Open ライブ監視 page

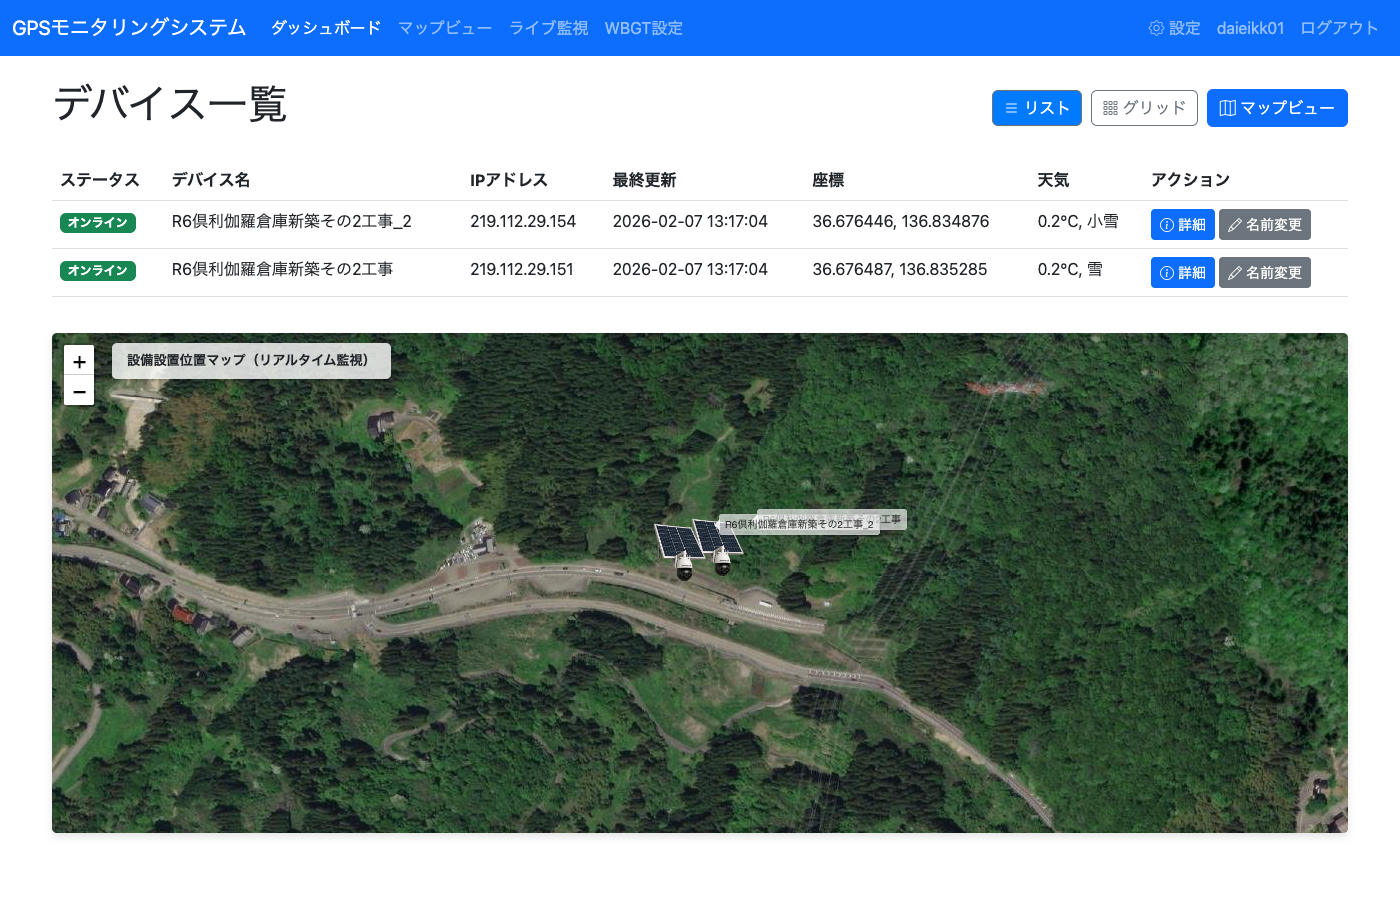click(x=548, y=28)
